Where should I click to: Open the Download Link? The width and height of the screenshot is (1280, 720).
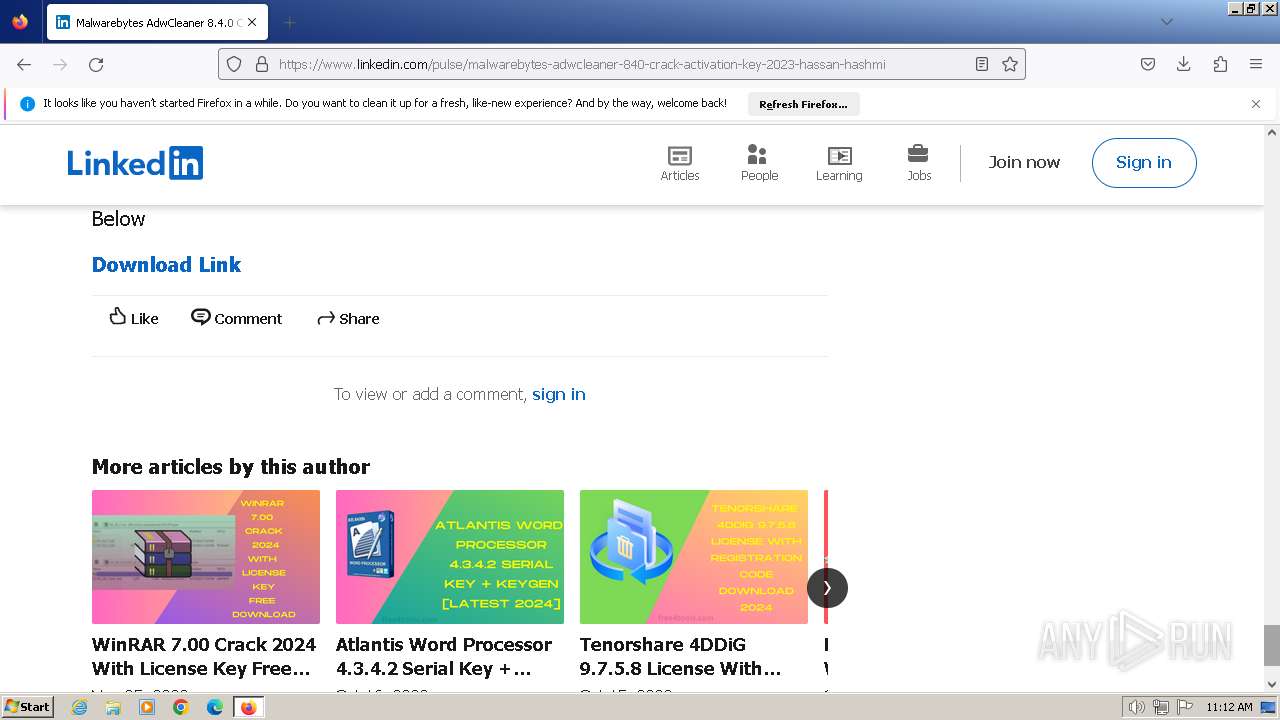[x=166, y=264]
